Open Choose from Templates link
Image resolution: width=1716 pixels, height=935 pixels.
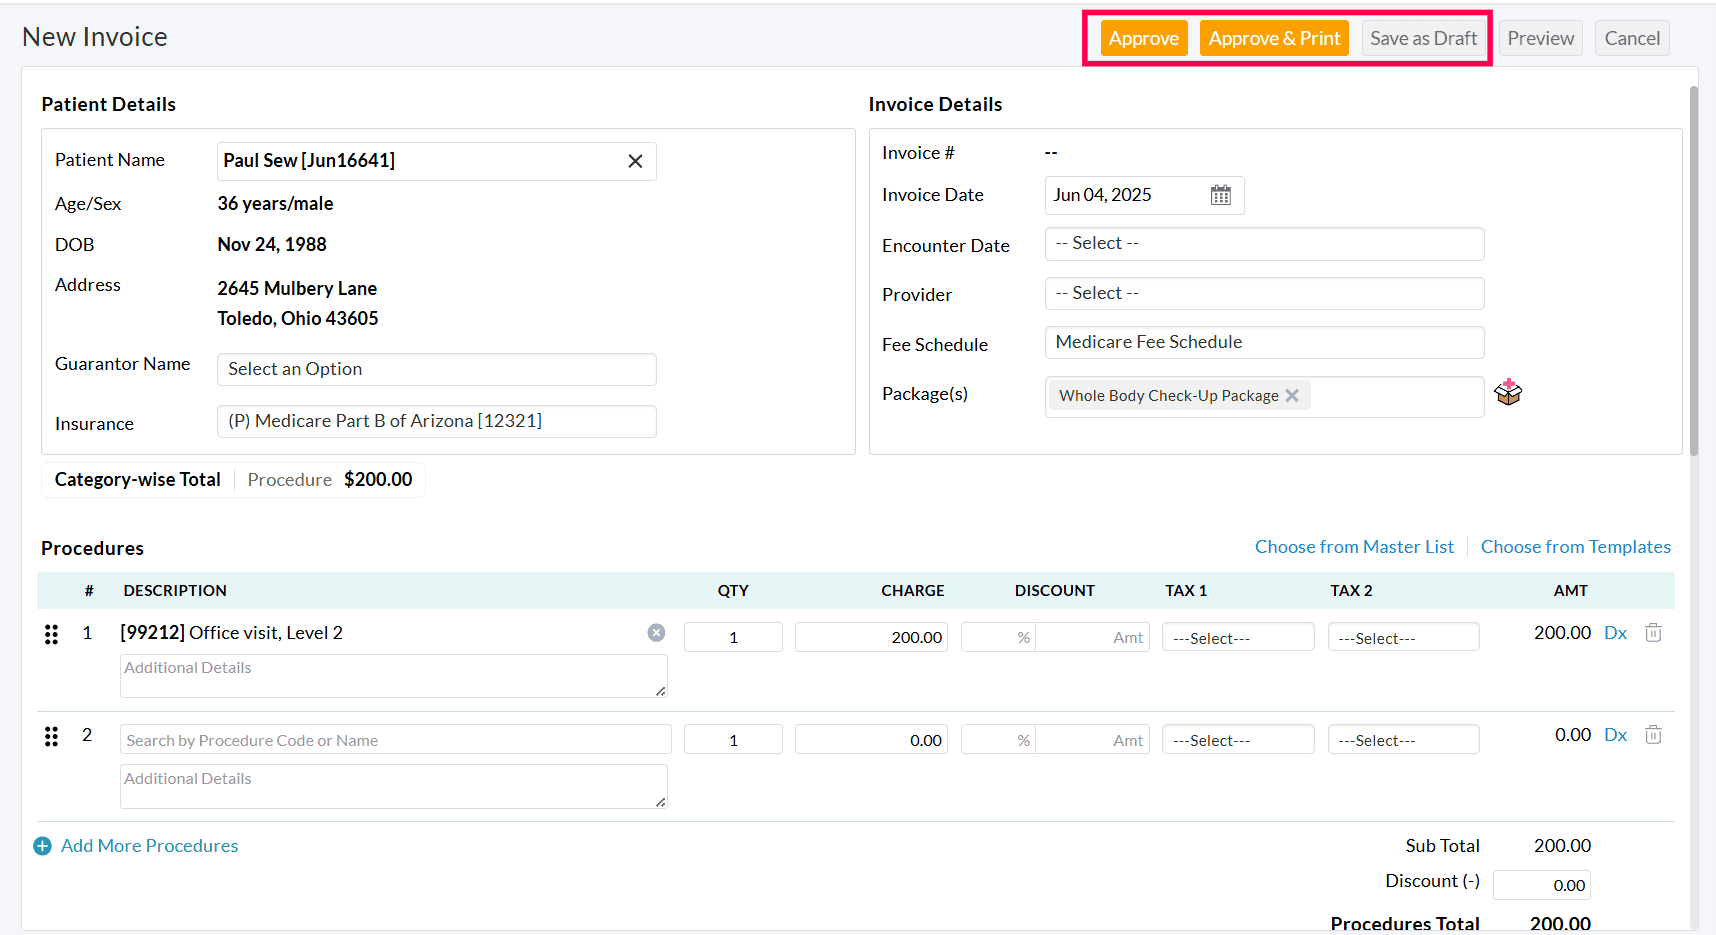tap(1575, 547)
